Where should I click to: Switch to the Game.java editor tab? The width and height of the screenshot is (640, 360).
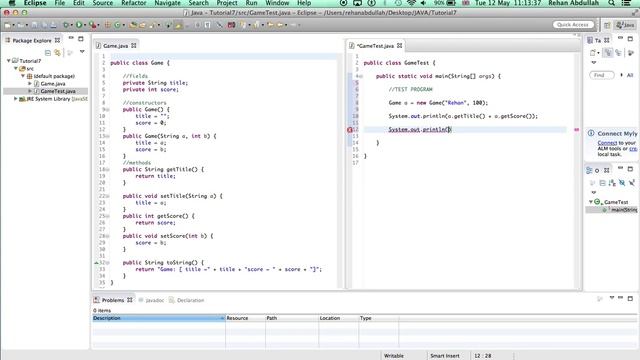click(x=115, y=46)
